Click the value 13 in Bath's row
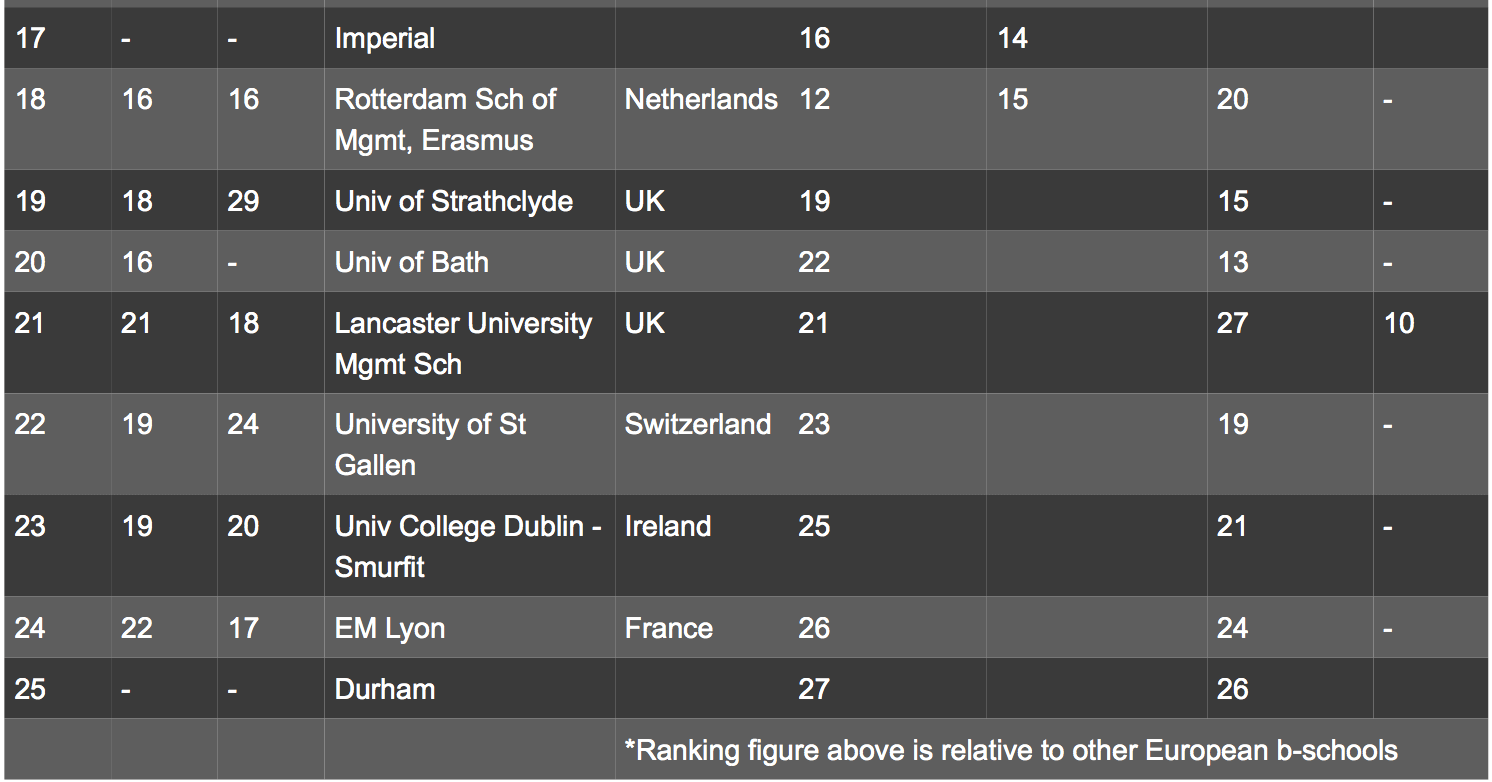The height and width of the screenshot is (782, 1492). tap(1232, 262)
